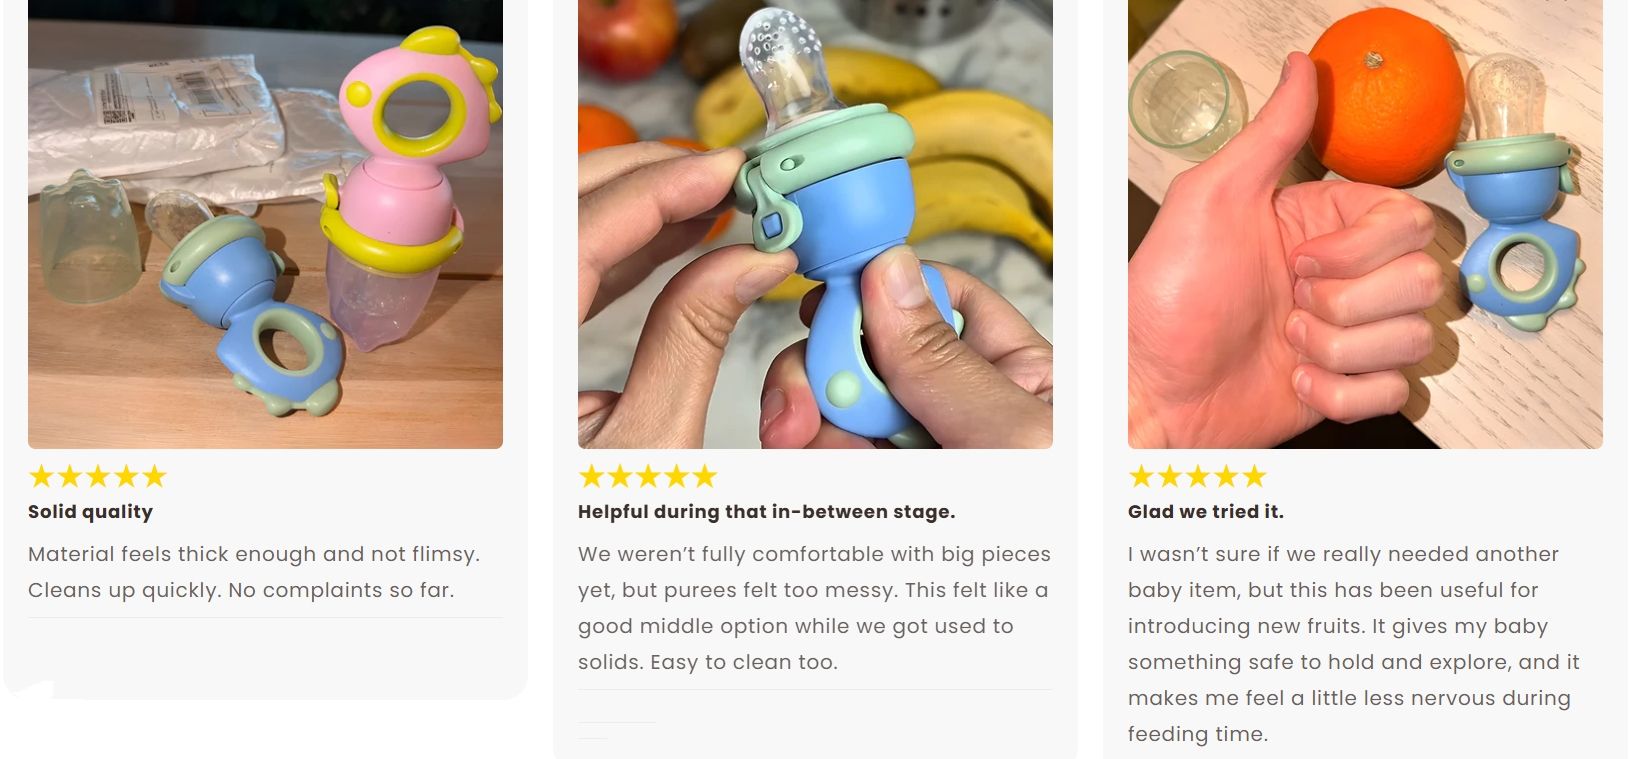Select 'Helpful during that in-between stage.' title
The height and width of the screenshot is (759, 1630).
point(766,512)
